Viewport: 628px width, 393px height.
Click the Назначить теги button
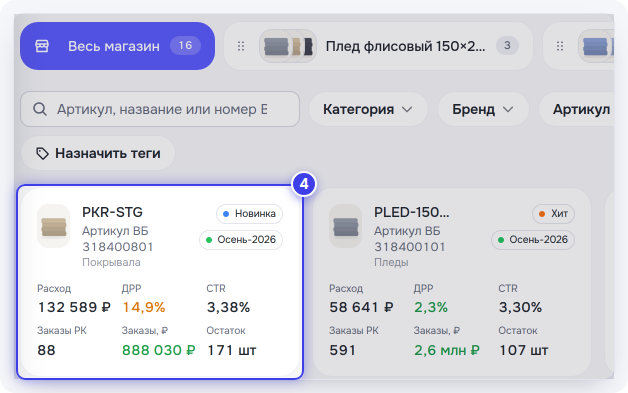(98, 153)
